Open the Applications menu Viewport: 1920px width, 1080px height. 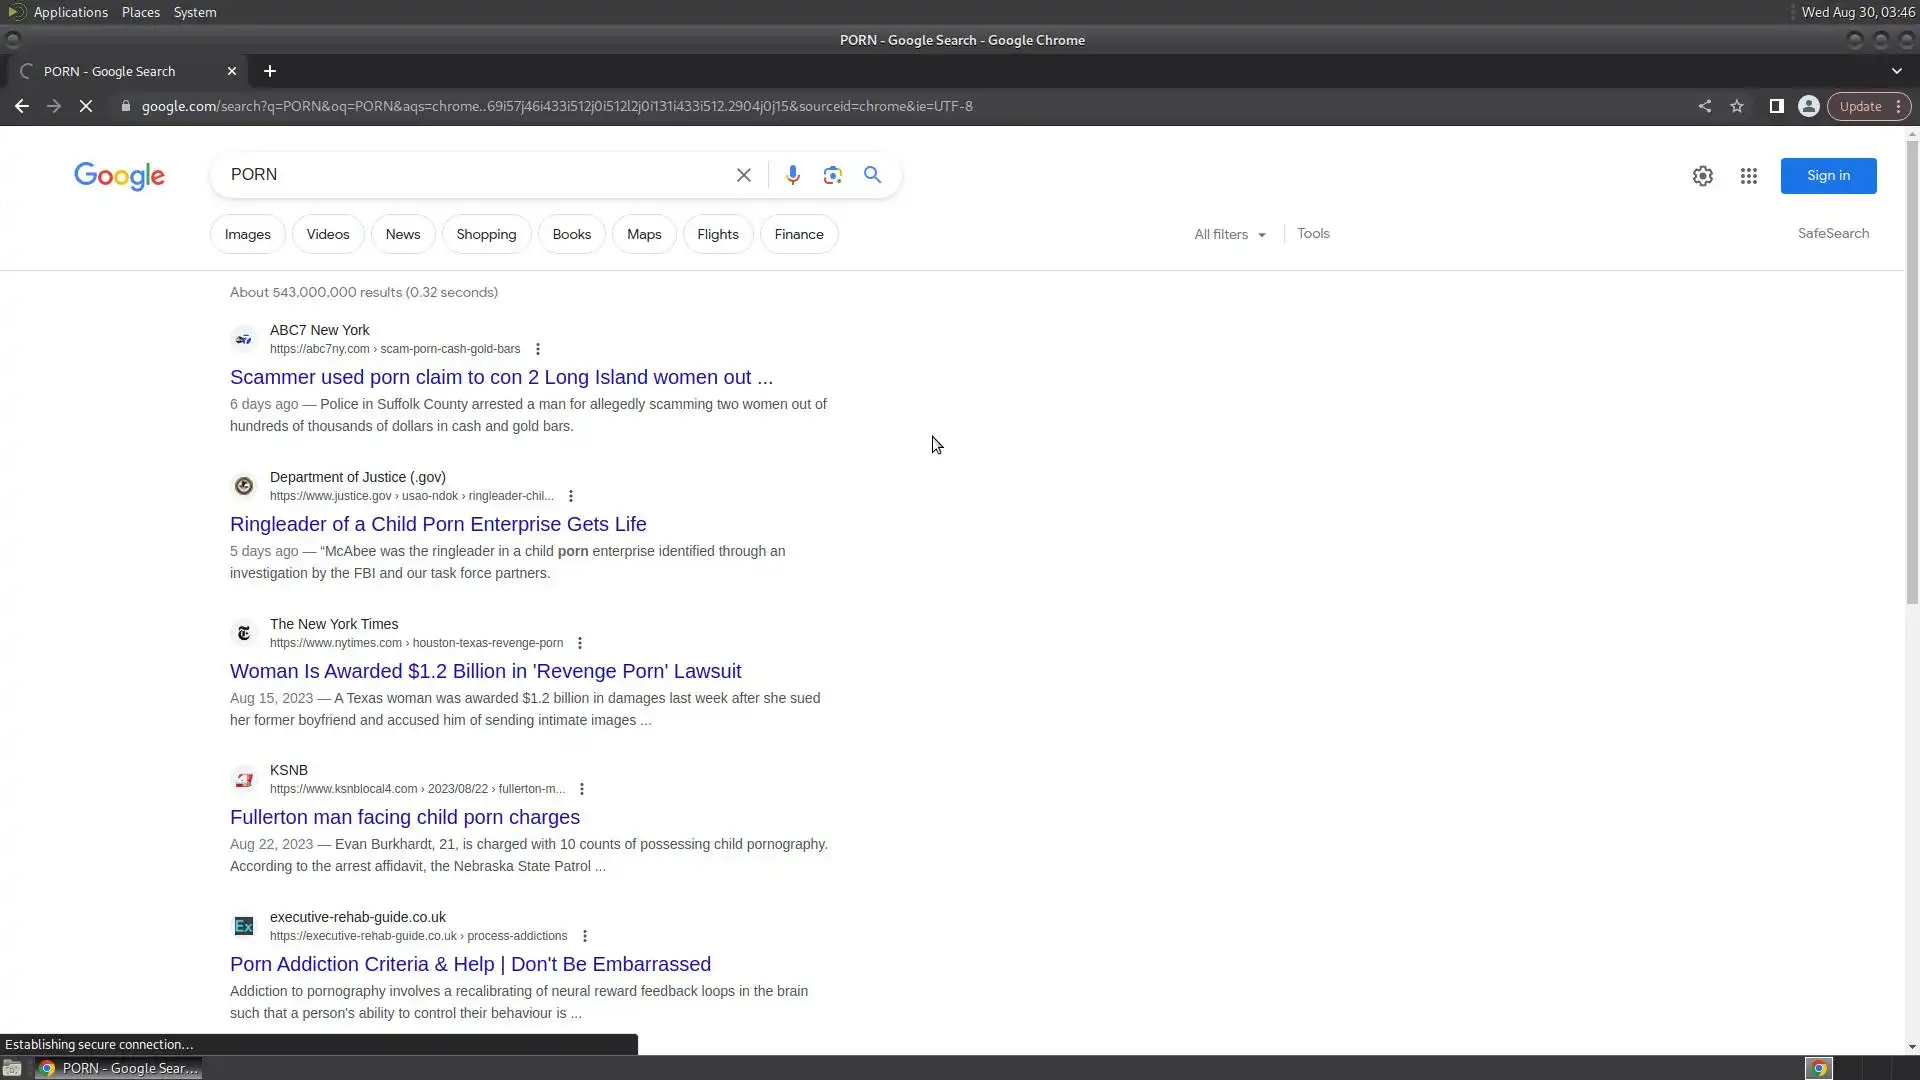(x=70, y=12)
